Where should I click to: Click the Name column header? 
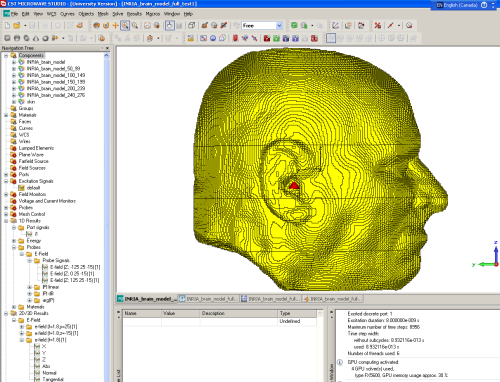(x=142, y=313)
